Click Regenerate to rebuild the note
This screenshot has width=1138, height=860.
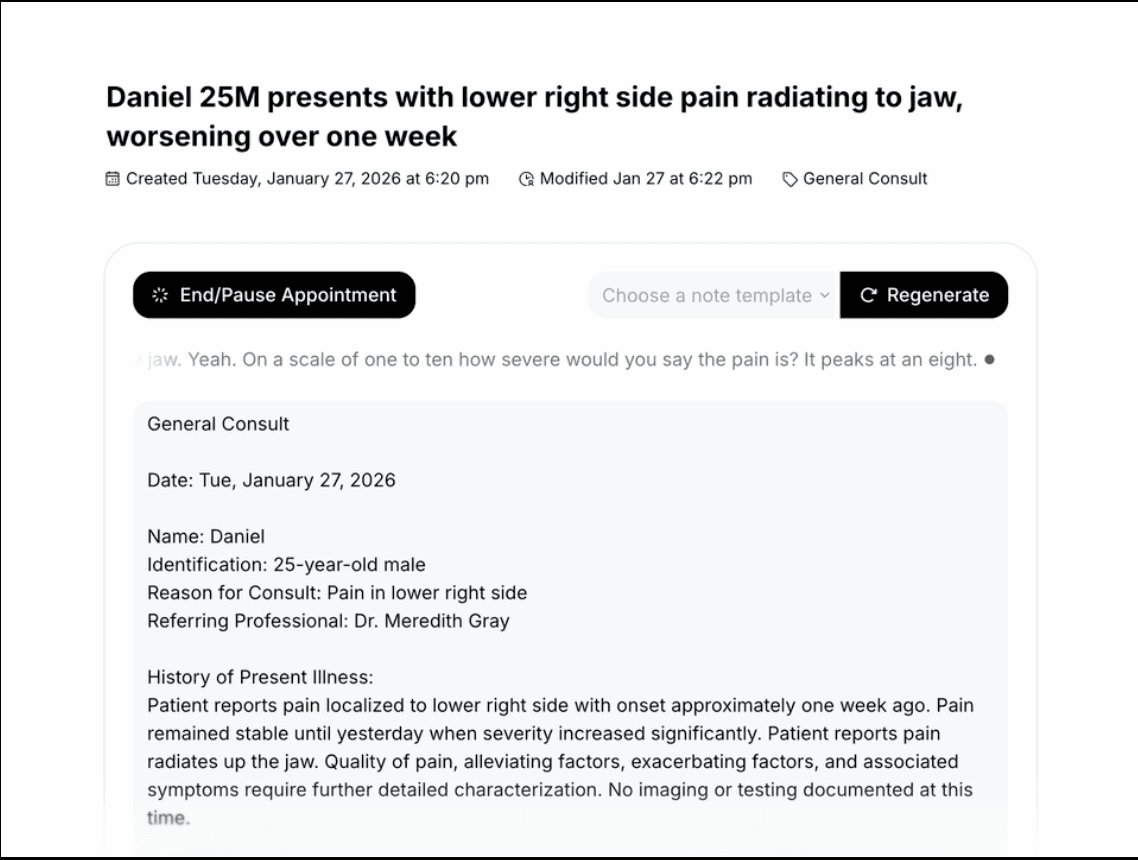(x=922, y=294)
